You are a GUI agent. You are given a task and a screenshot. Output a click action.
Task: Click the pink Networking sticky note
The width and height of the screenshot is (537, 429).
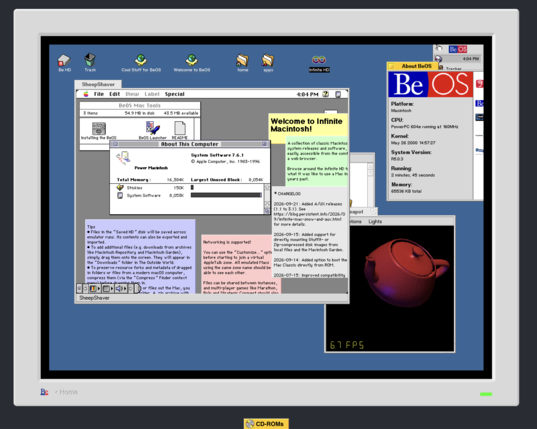point(241,264)
